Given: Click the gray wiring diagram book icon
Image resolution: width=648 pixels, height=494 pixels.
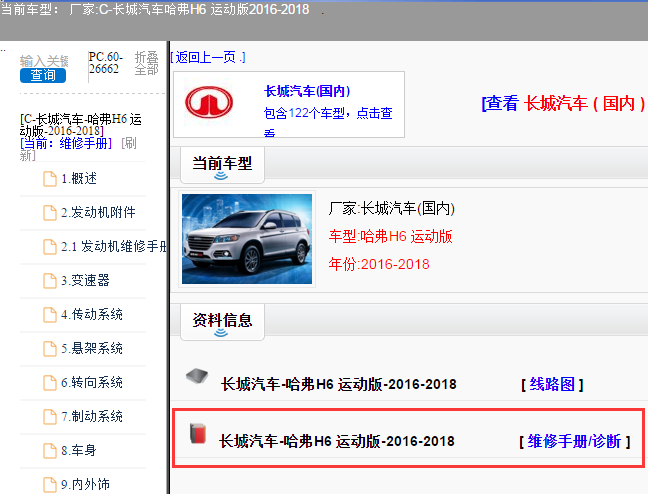Looking at the screenshot, I should click(x=197, y=376).
